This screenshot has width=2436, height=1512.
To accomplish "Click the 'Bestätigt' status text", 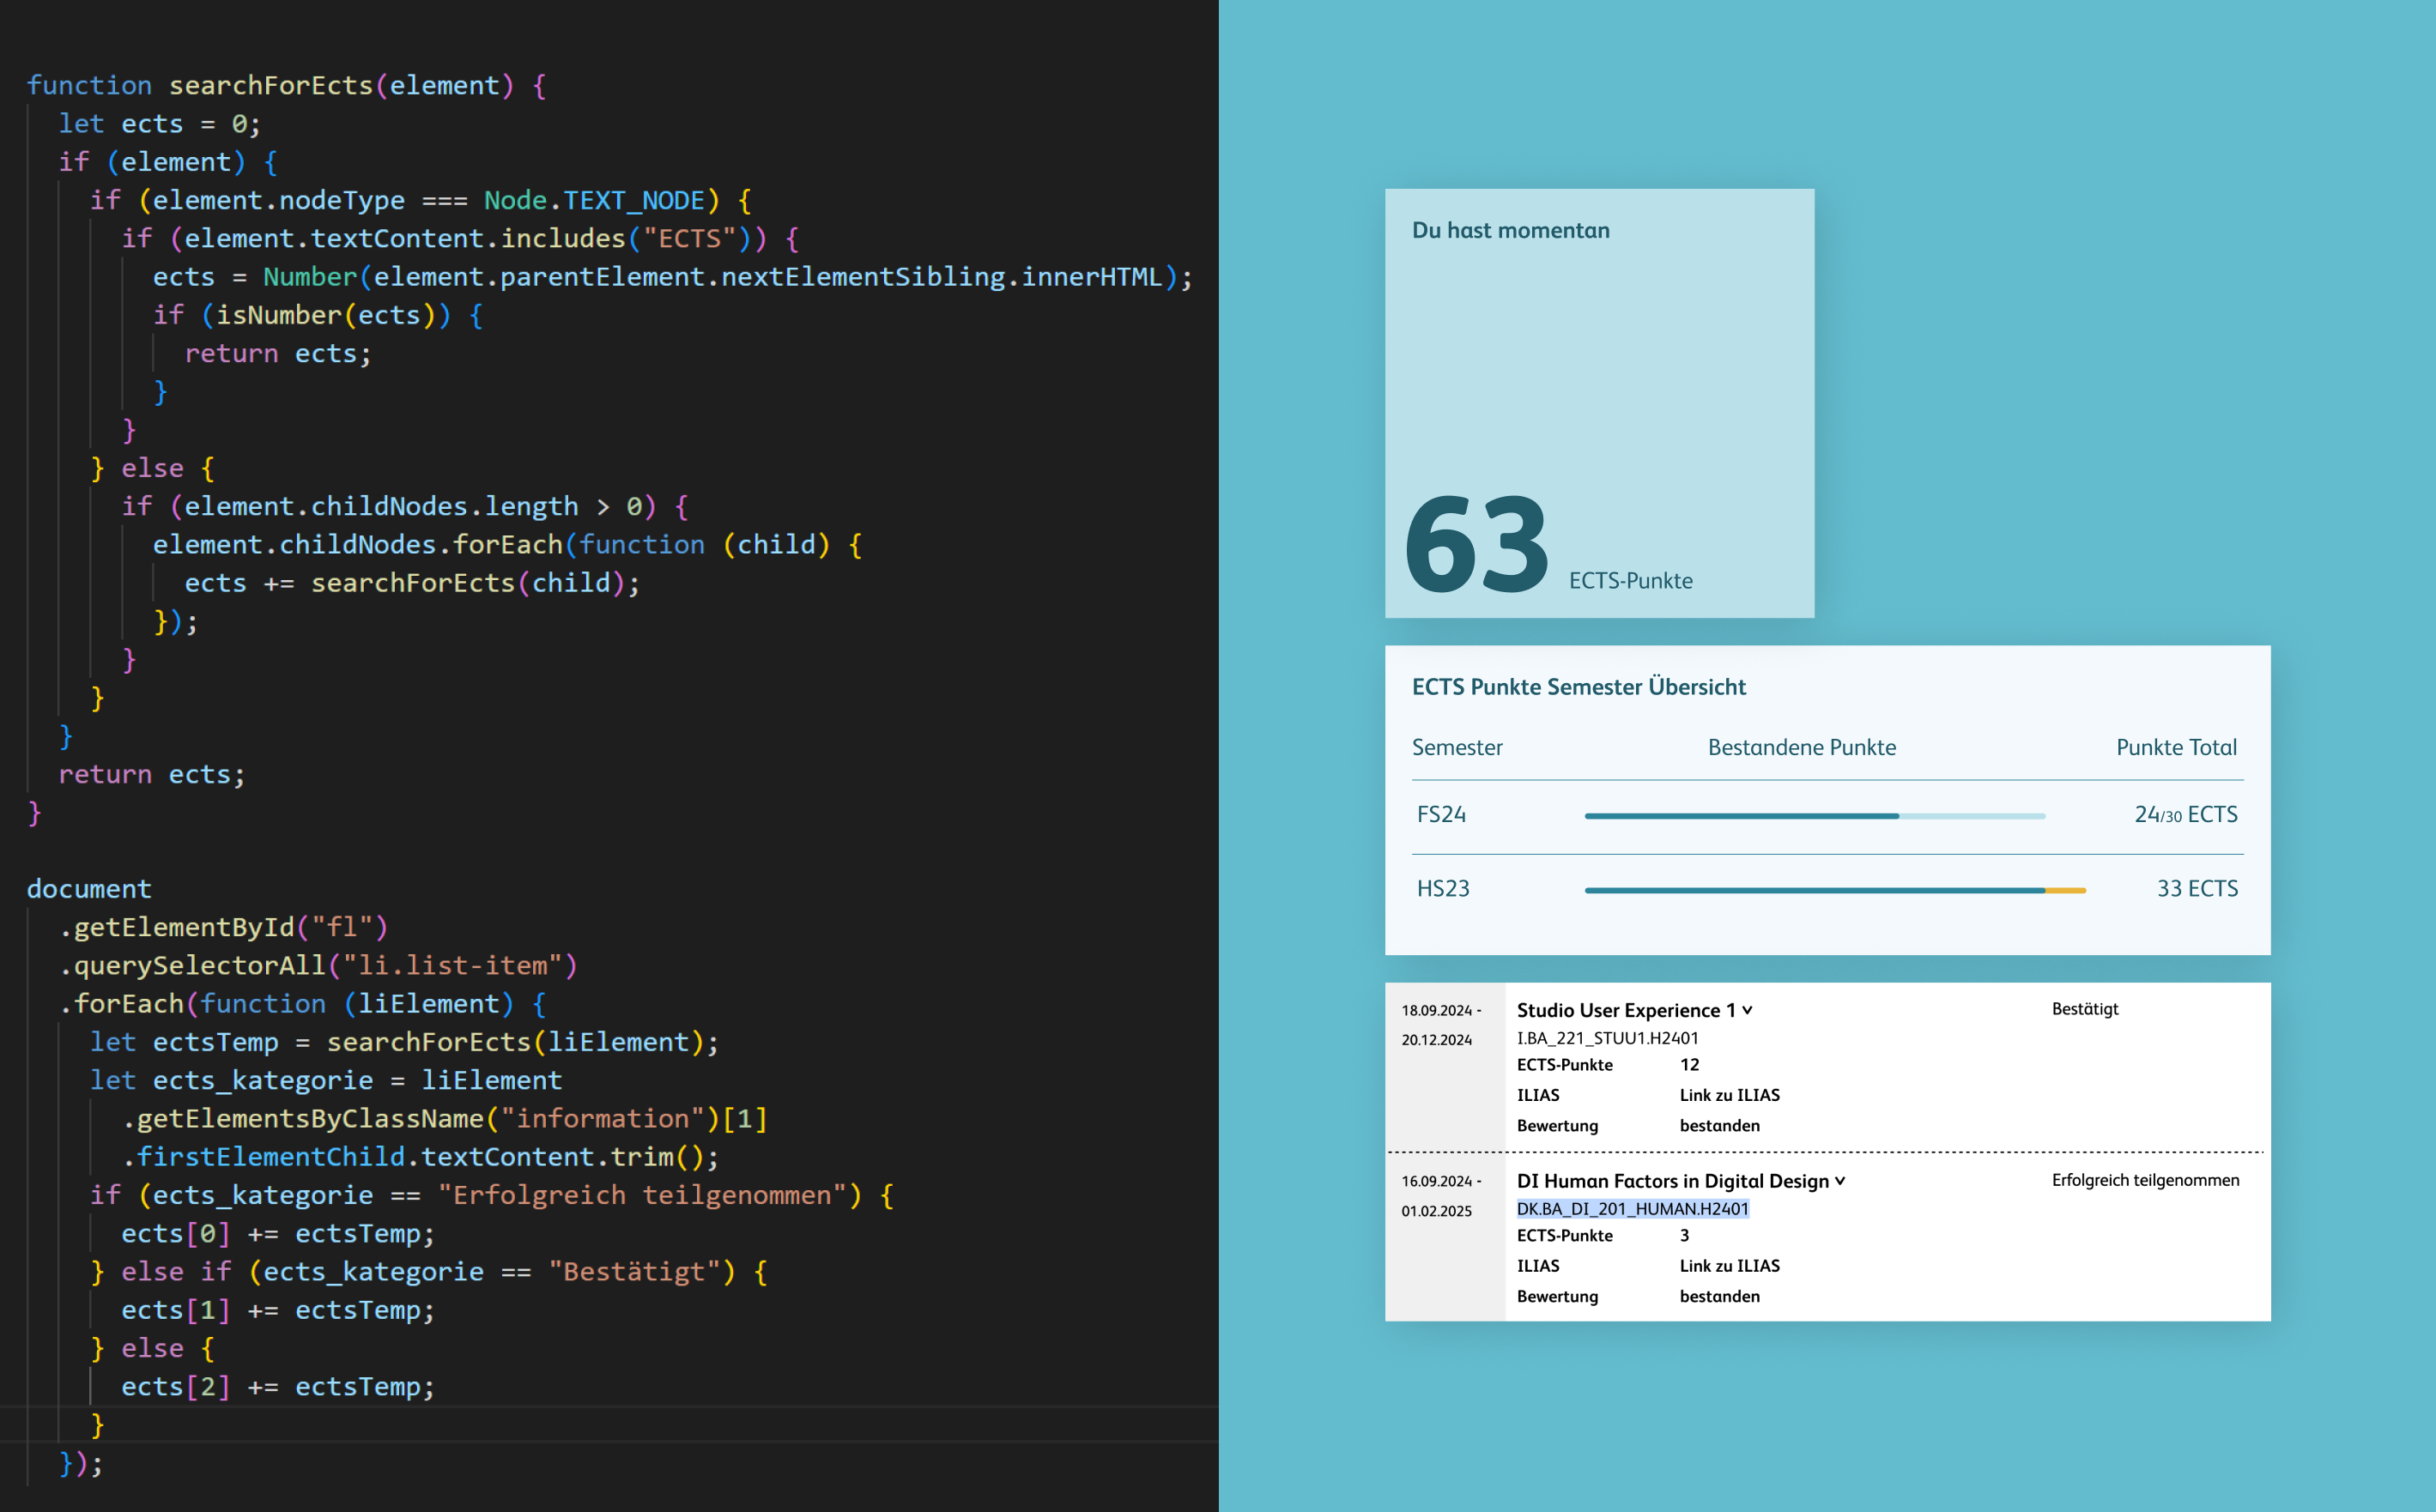I will tap(2085, 1009).
